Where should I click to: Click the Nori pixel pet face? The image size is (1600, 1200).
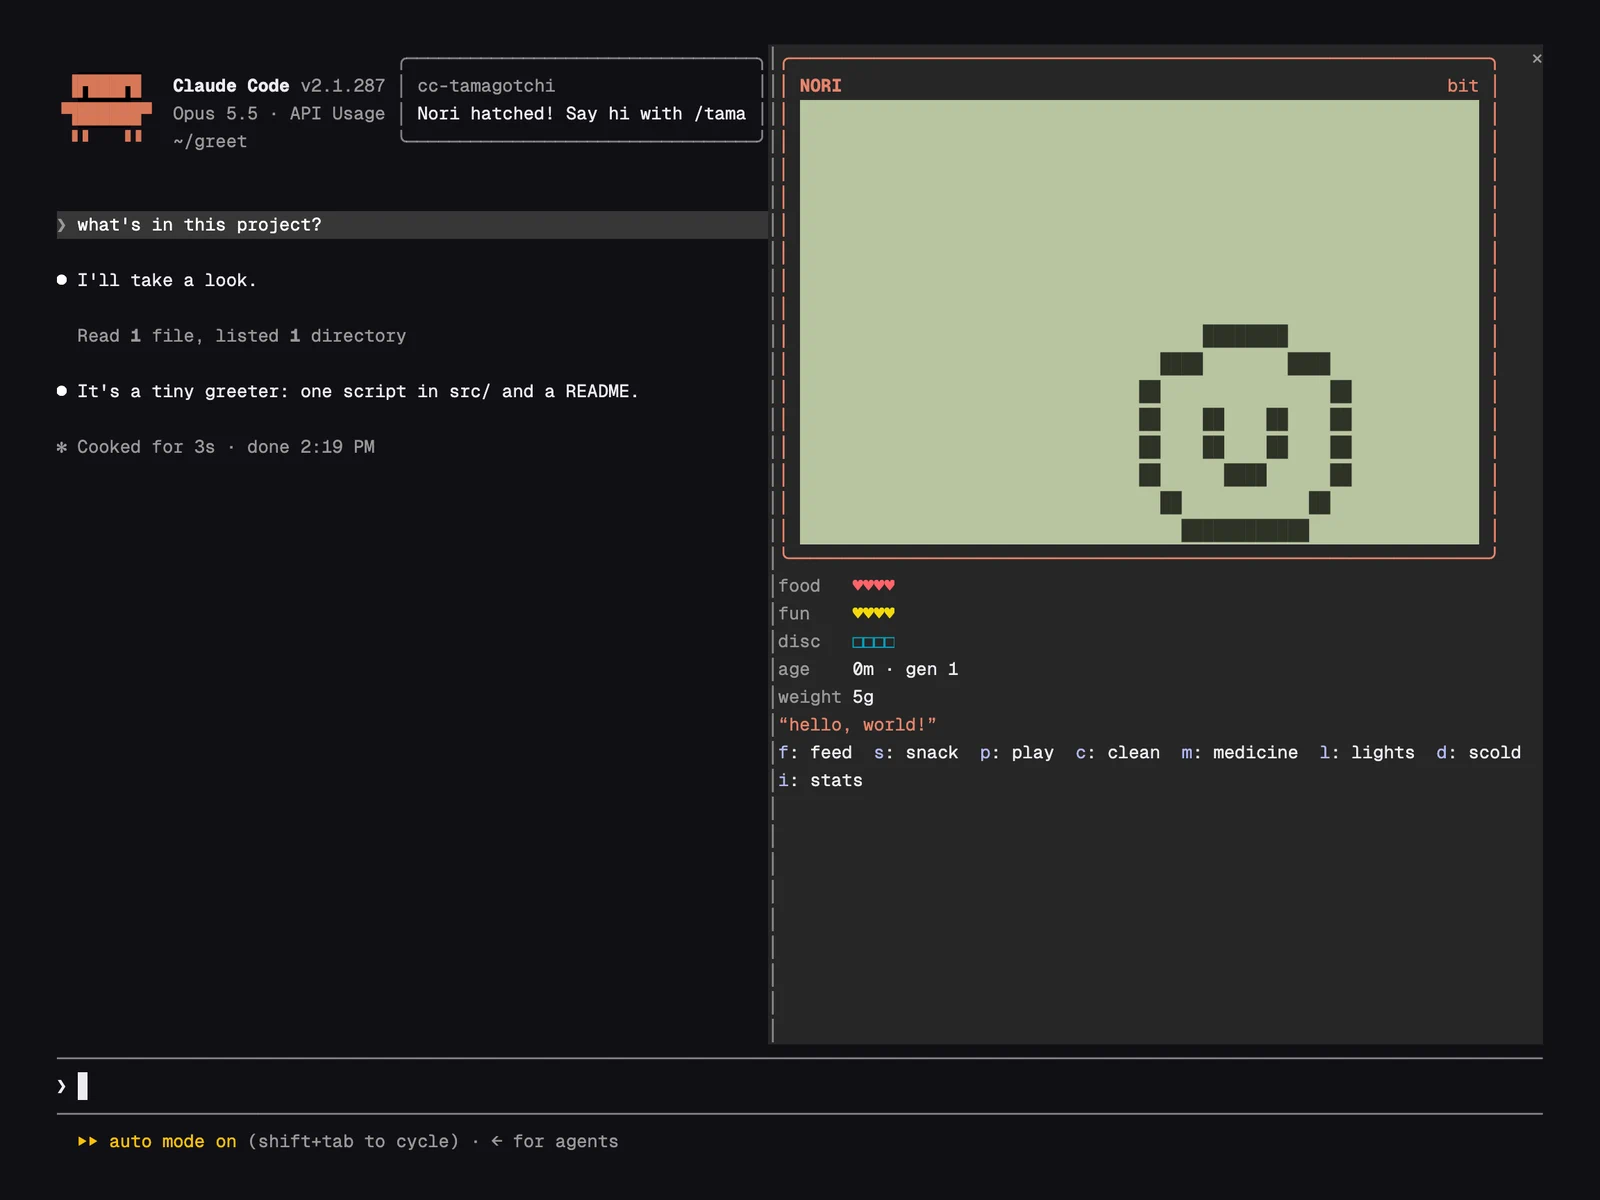coord(1245,433)
